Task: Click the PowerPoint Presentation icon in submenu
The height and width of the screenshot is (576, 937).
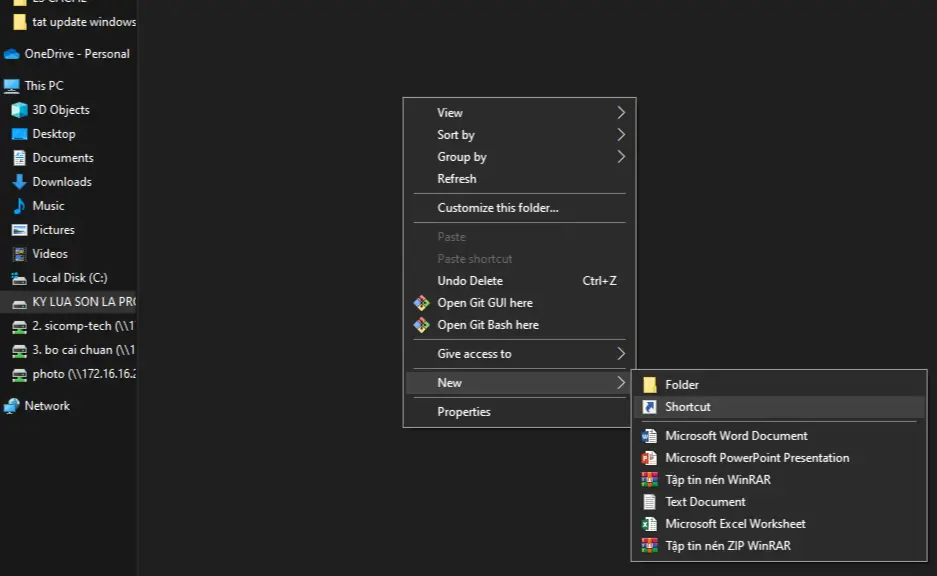Action: (x=650, y=458)
